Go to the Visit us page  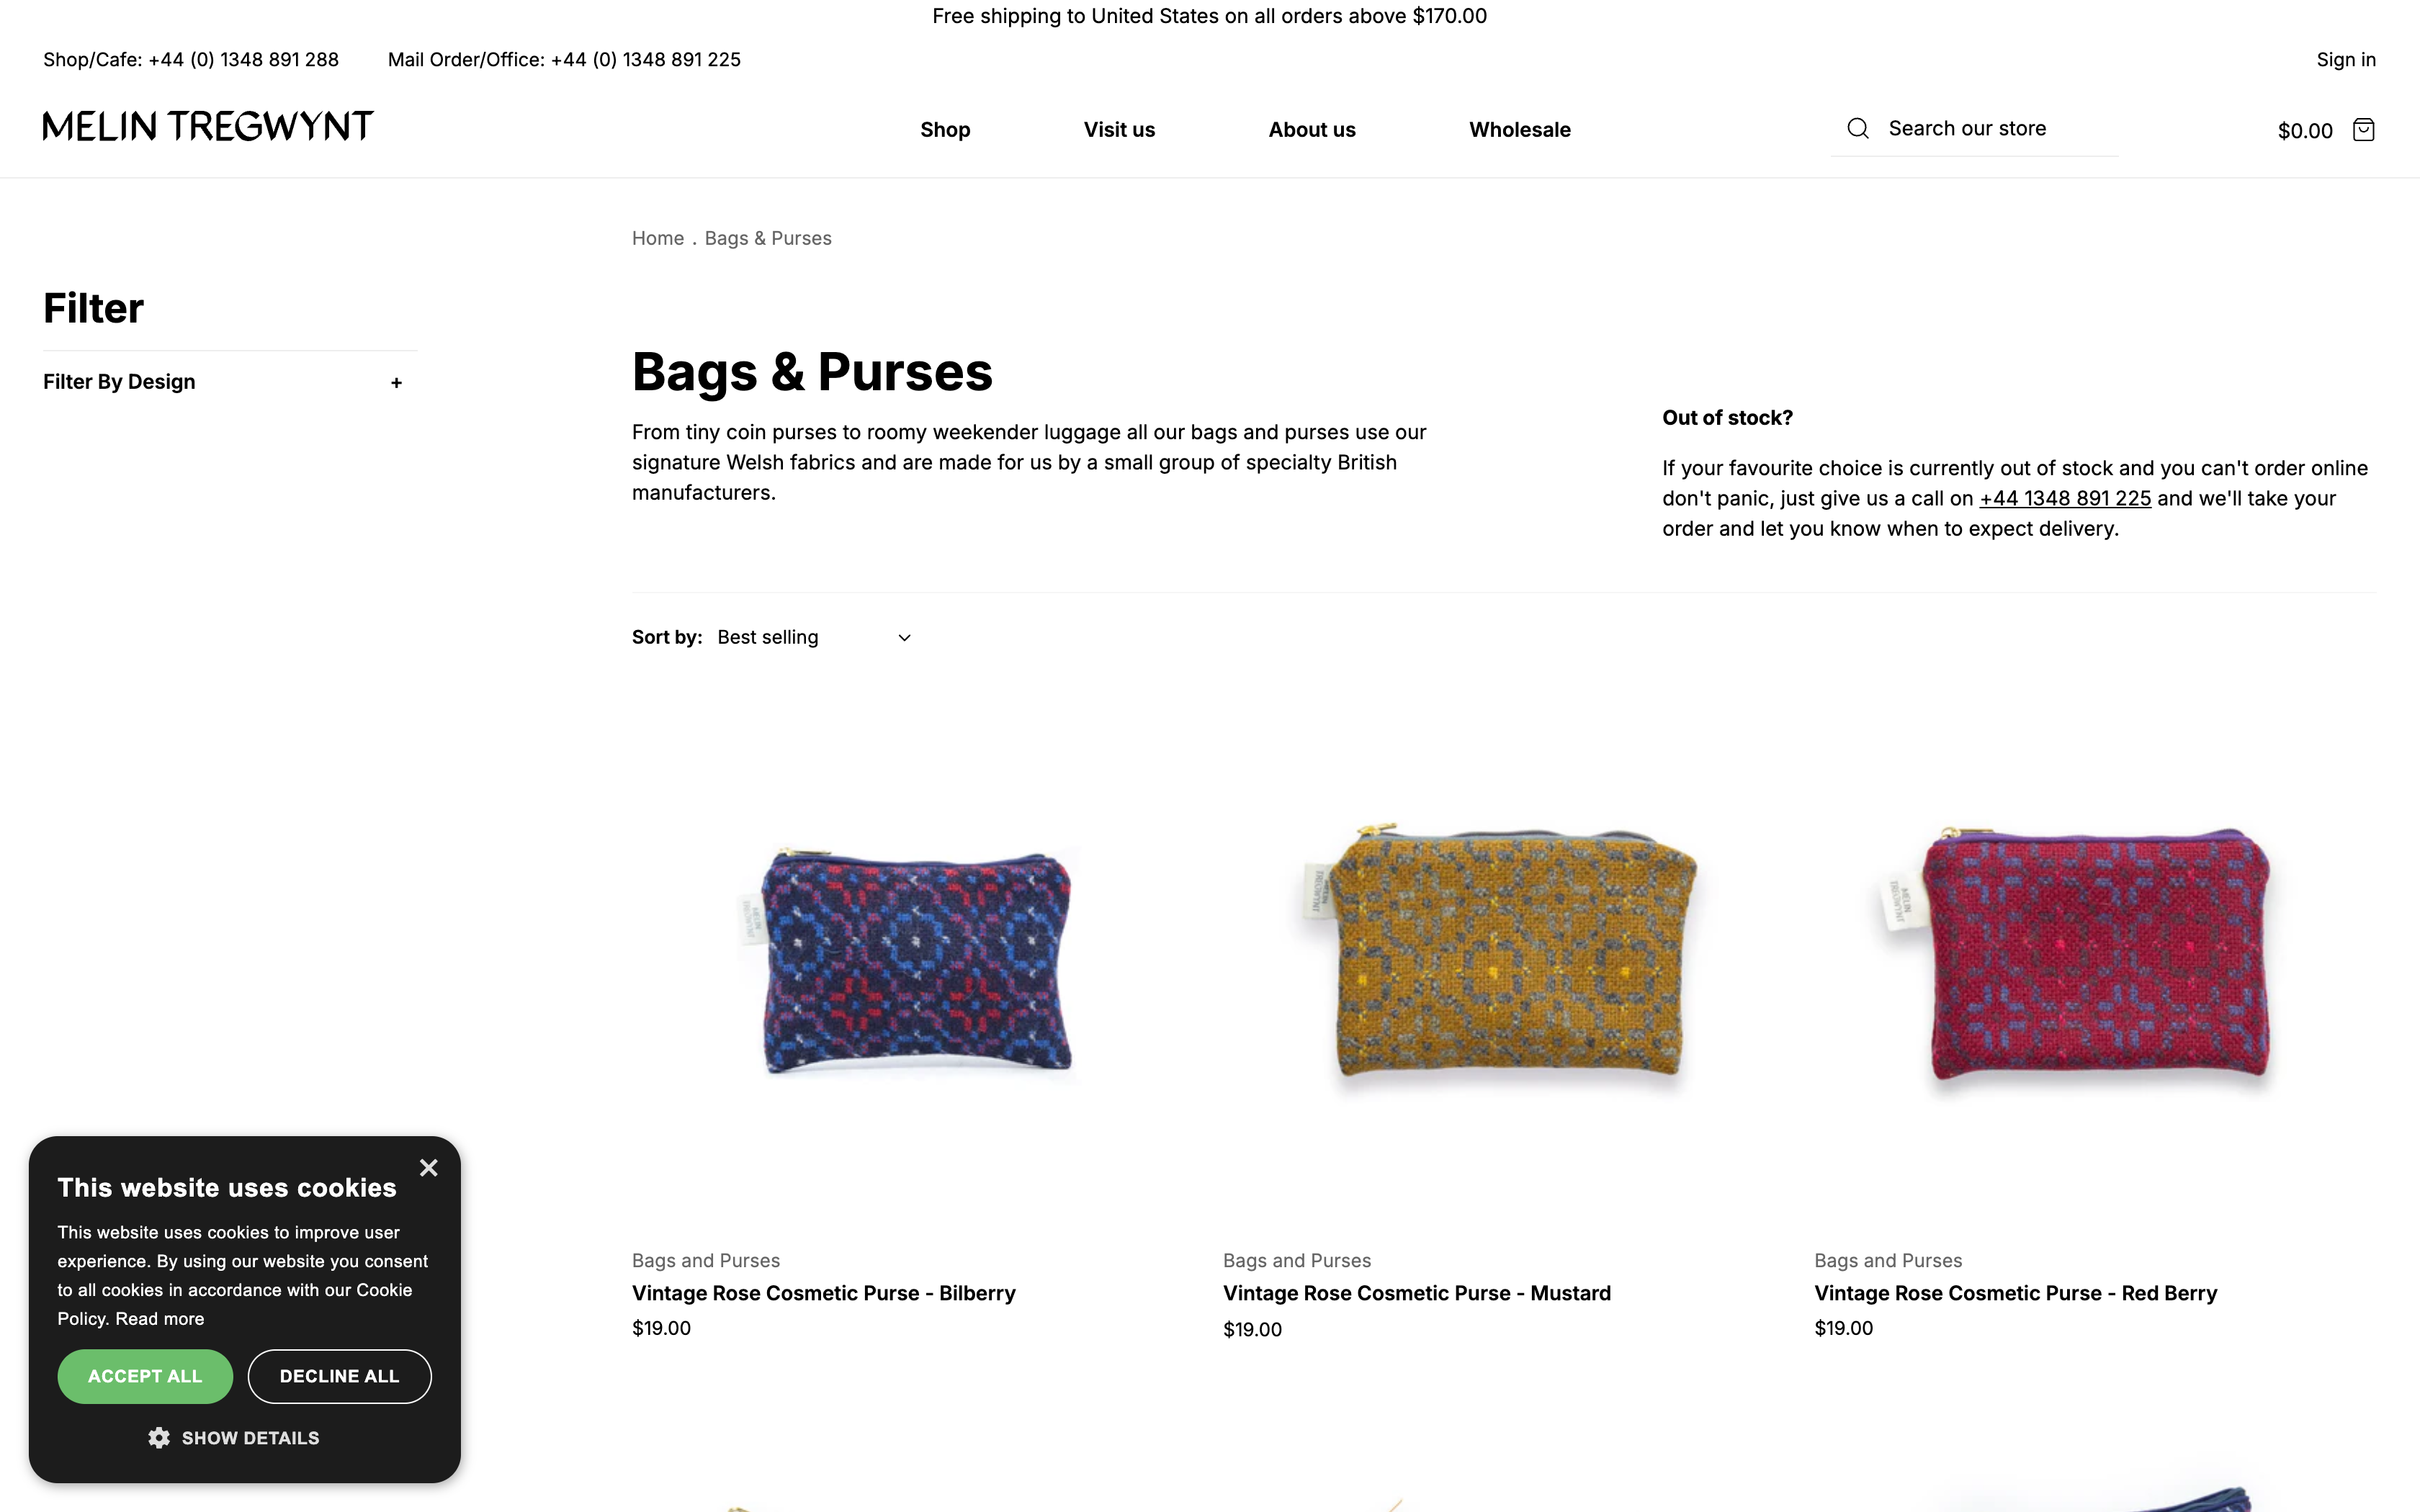point(1119,130)
